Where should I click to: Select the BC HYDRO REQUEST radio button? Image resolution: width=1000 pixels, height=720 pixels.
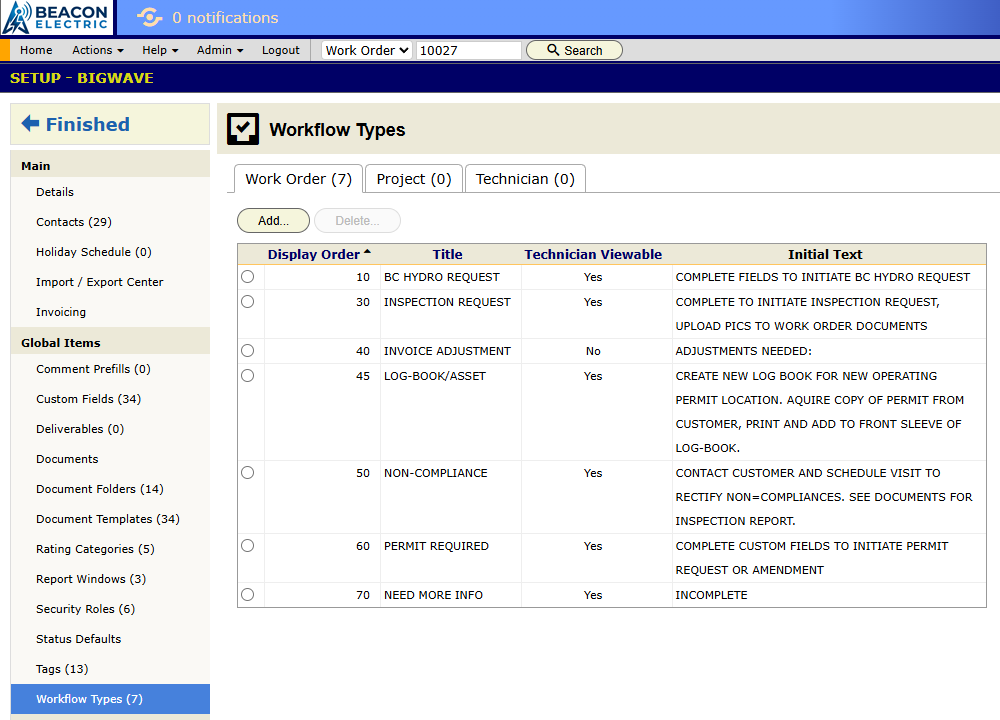point(247,277)
